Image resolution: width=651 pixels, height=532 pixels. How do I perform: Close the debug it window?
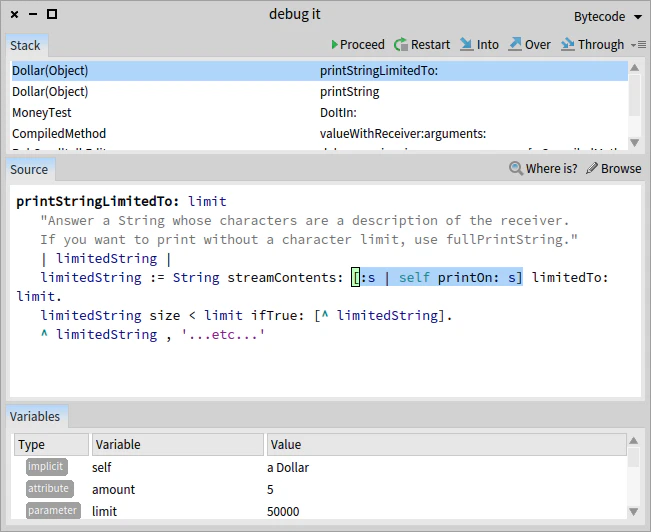coord(15,15)
